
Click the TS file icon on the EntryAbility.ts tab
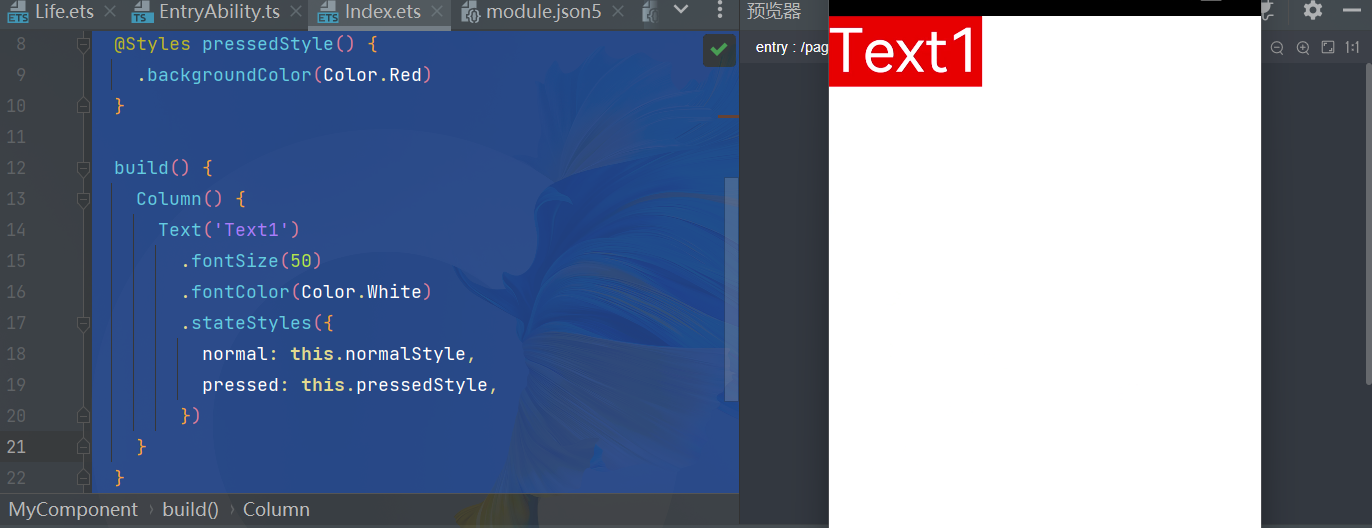tap(142, 13)
